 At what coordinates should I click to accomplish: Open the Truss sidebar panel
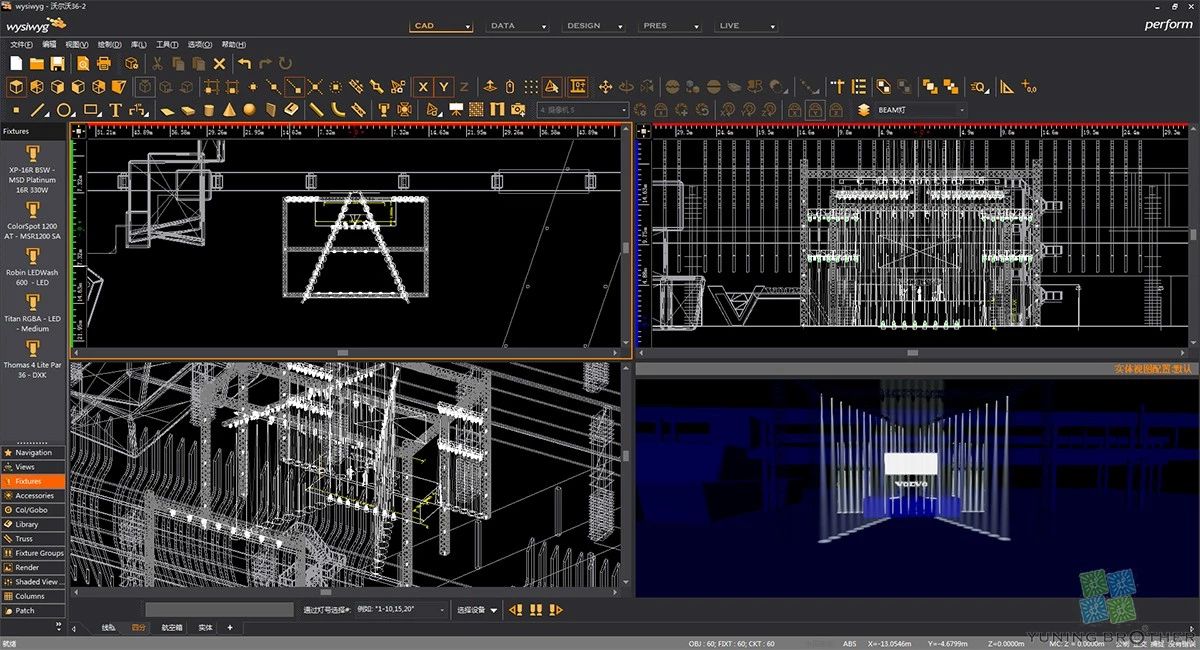[x=33, y=539]
